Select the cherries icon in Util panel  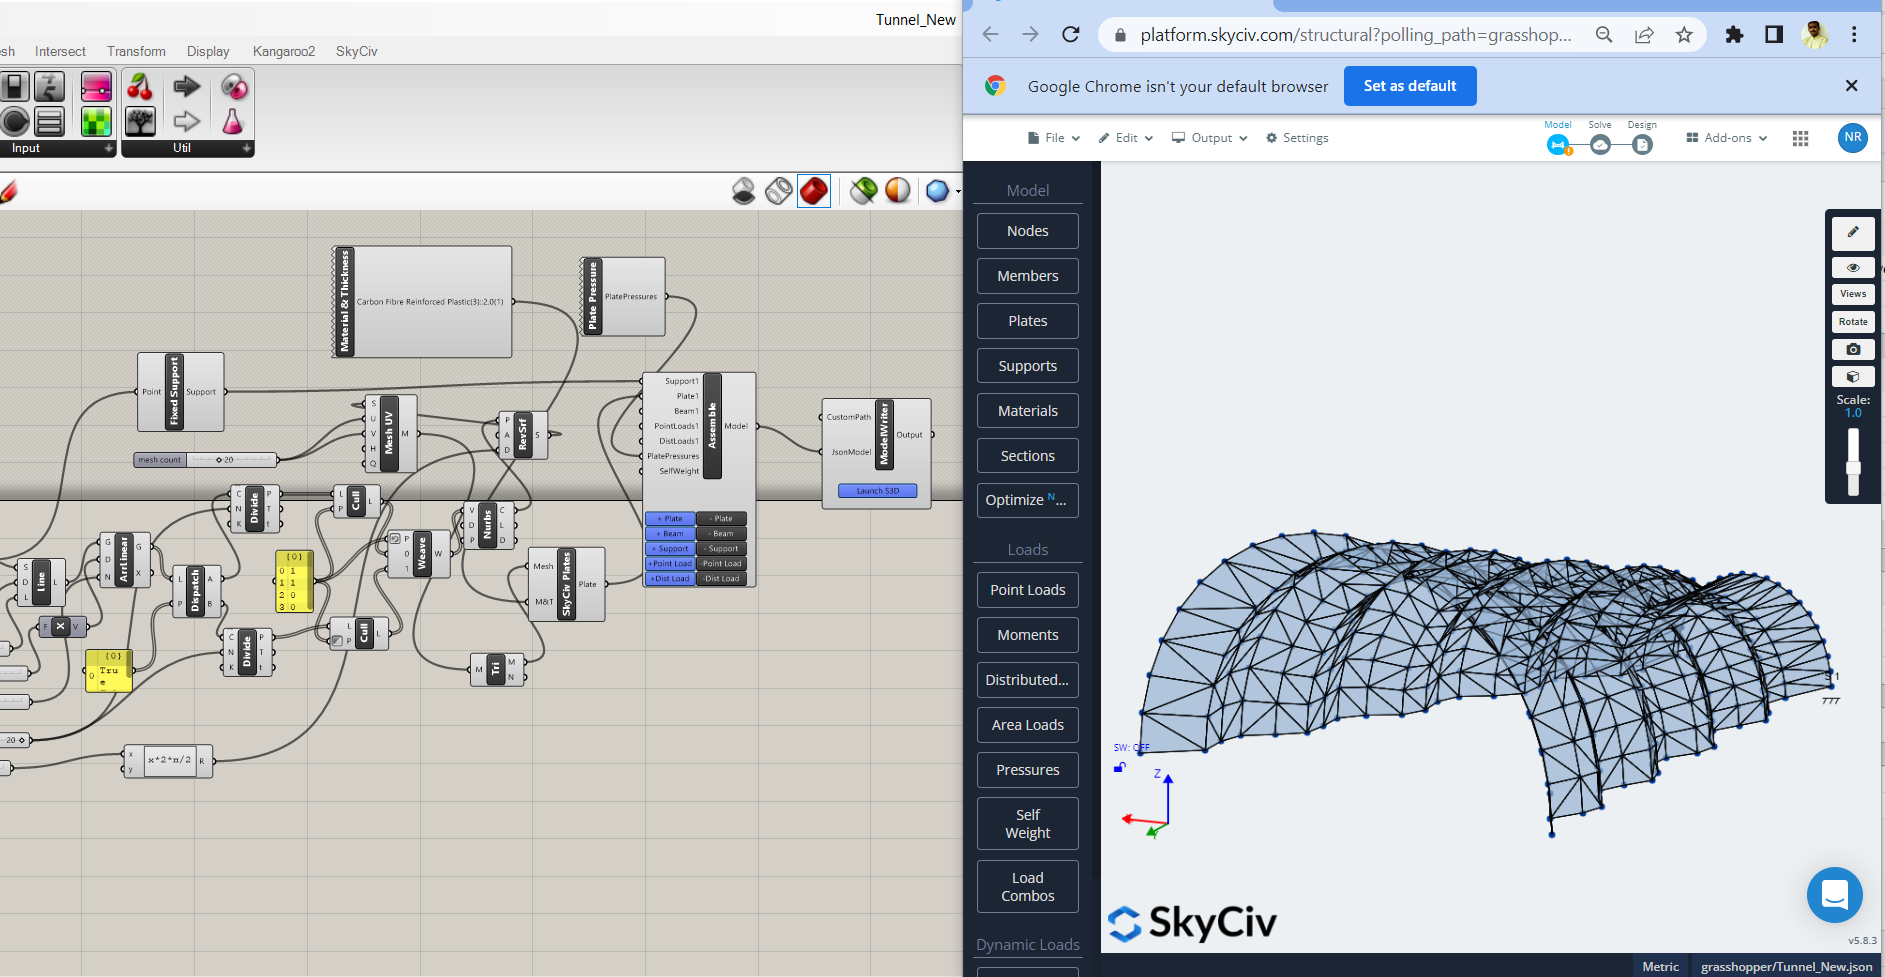(140, 87)
